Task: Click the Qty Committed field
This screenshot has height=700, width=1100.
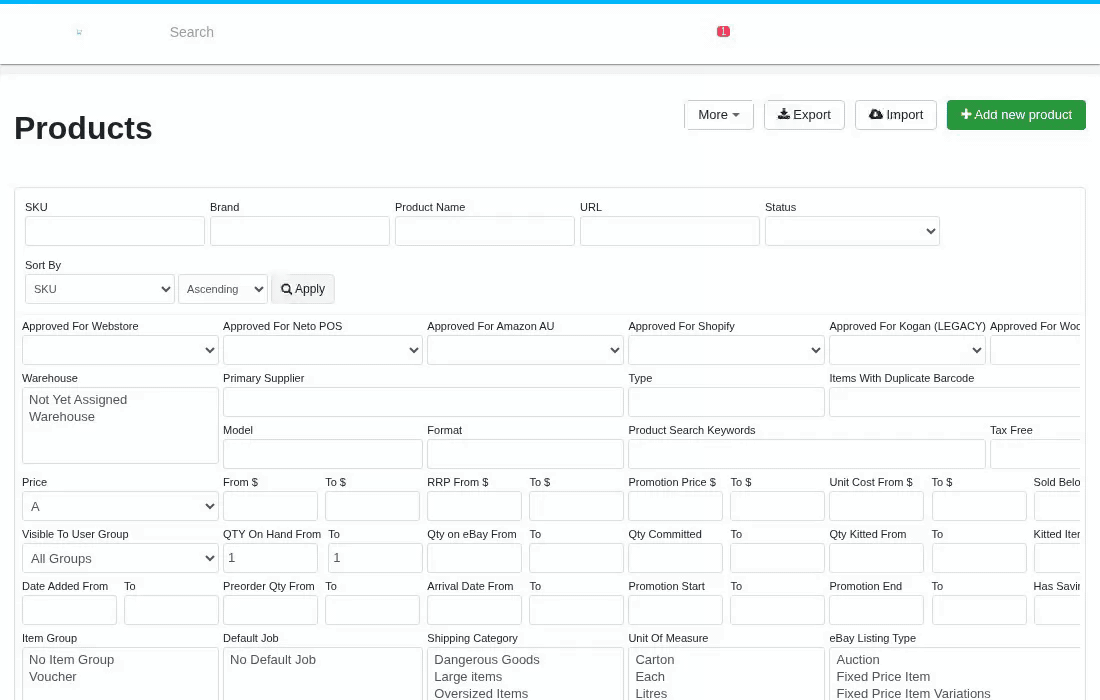Action: [x=676, y=558]
